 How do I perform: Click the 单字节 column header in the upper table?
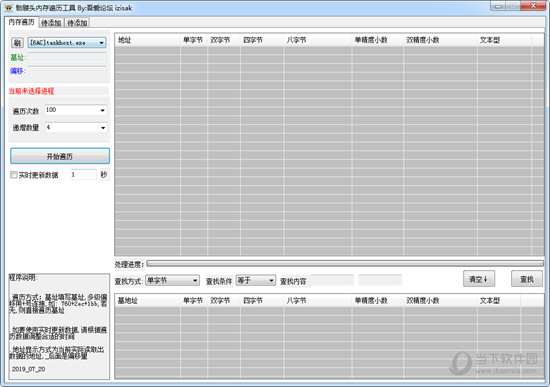tap(194, 40)
